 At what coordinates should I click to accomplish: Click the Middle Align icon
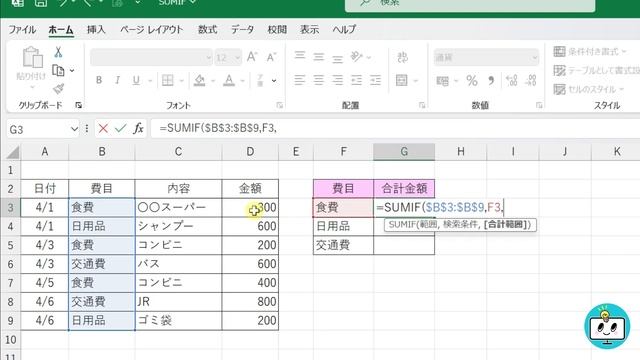tap(319, 57)
